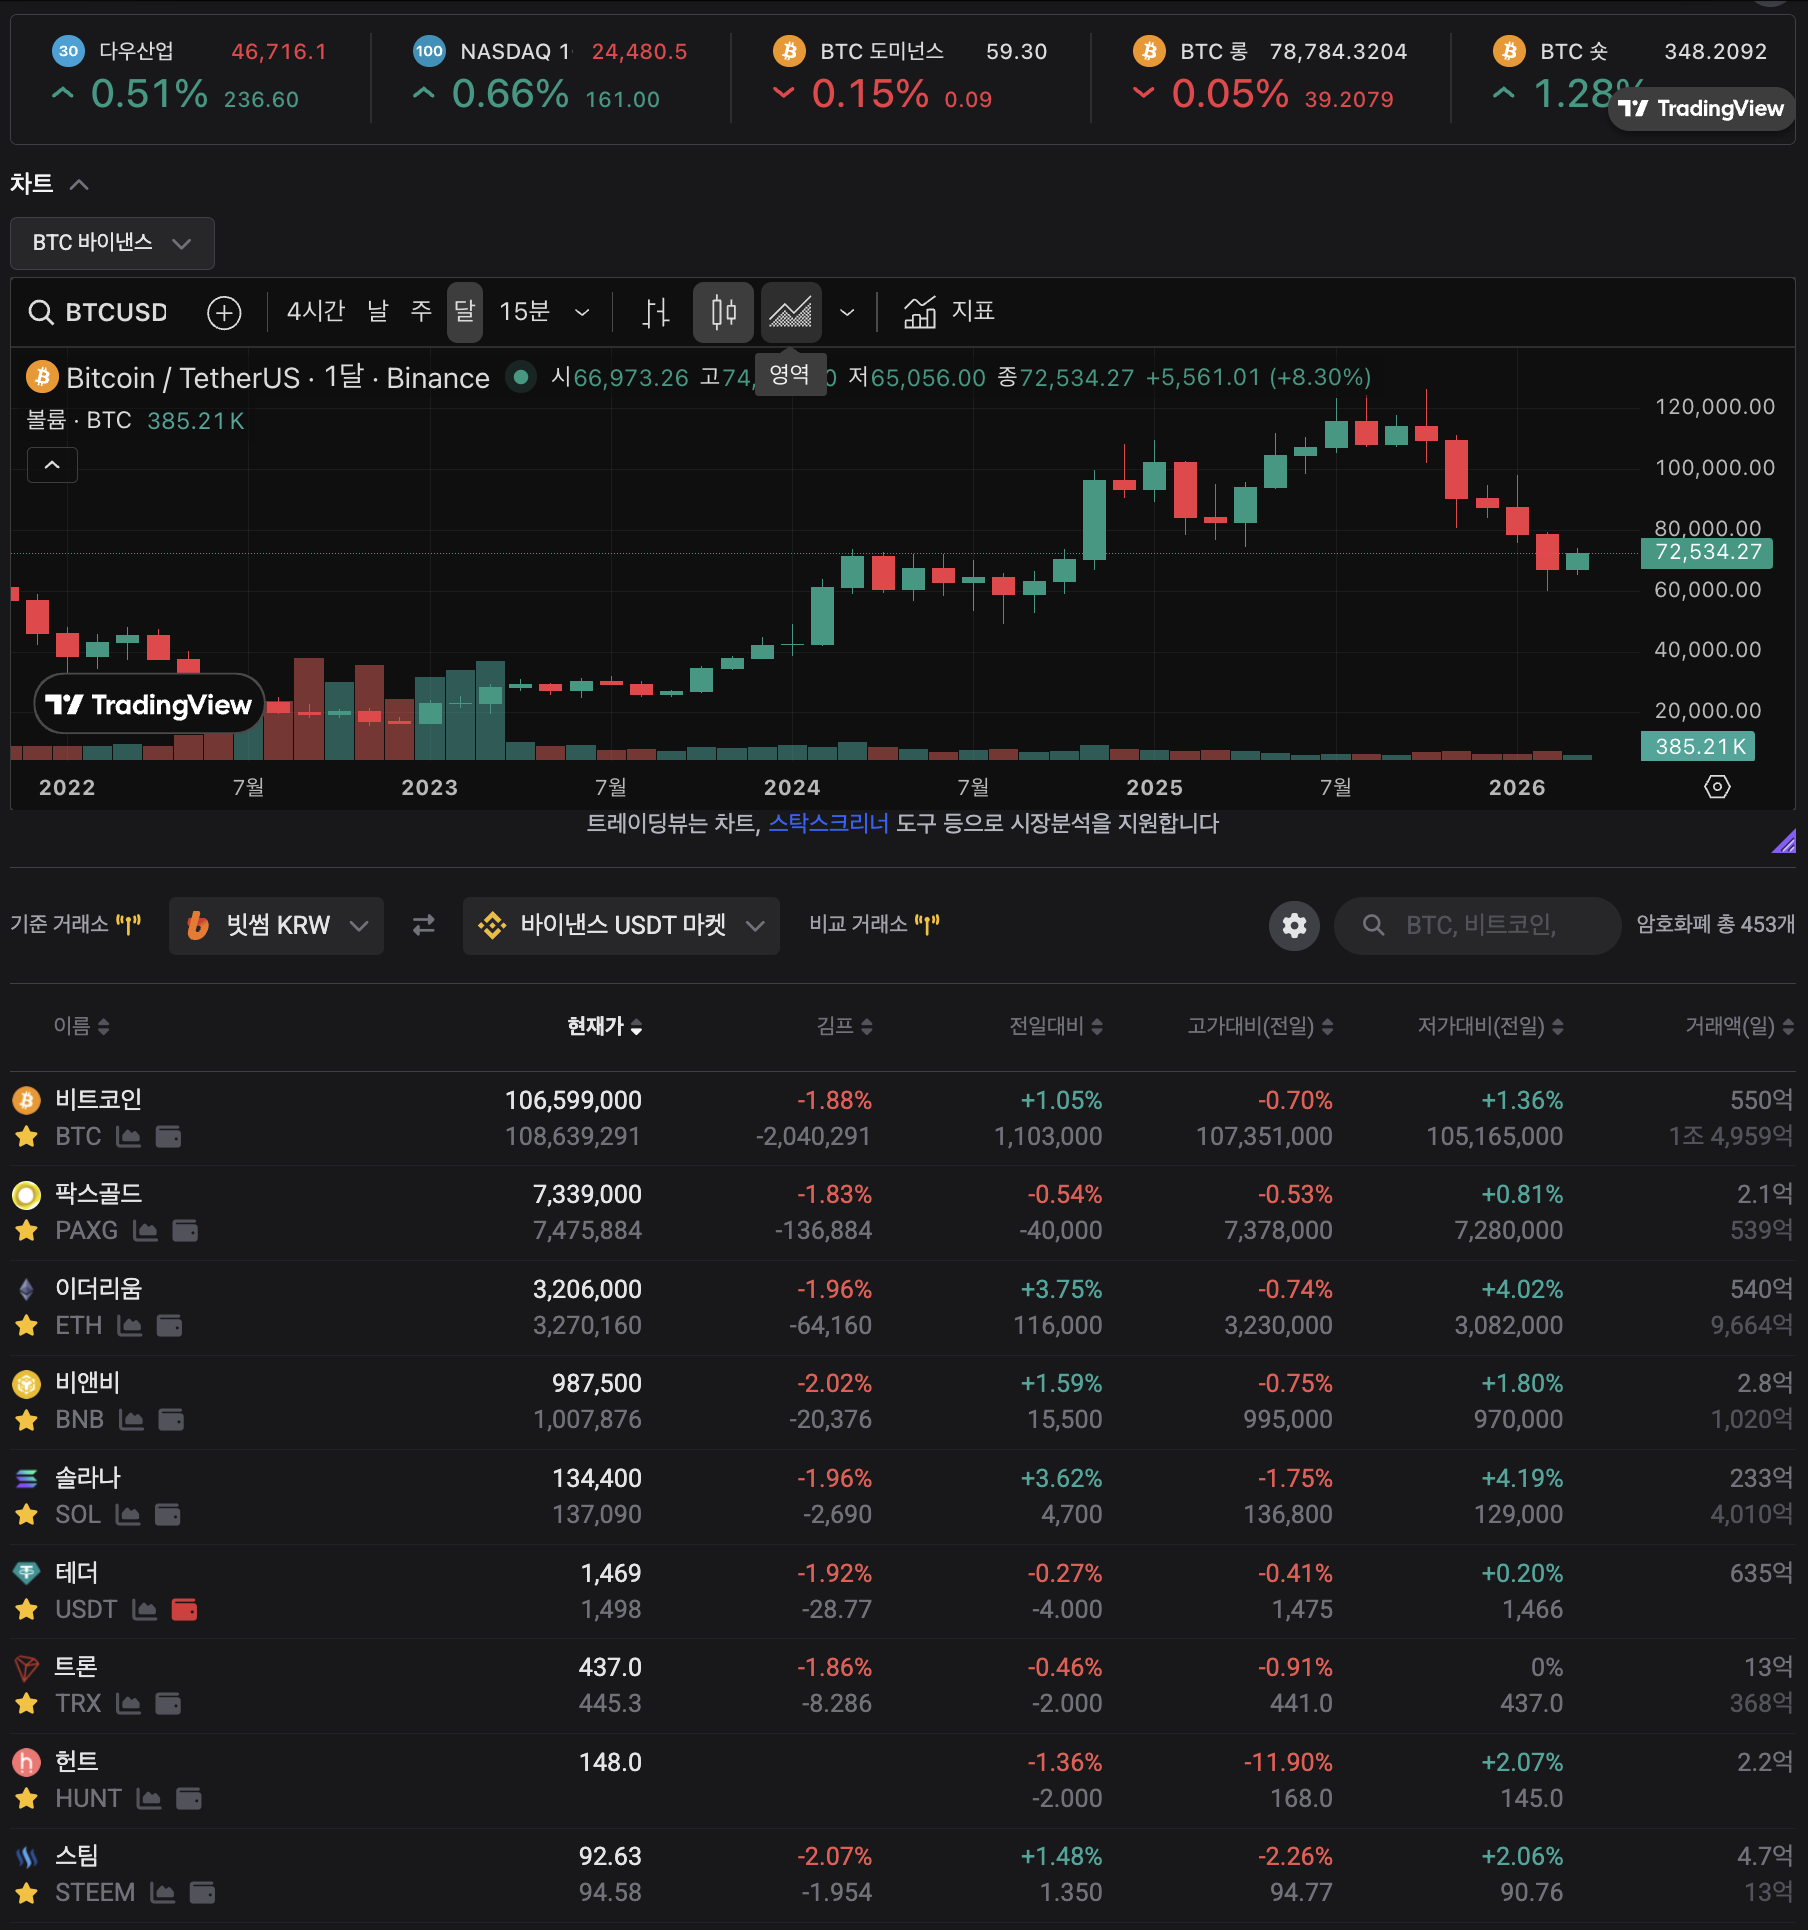
Task: Select the bar chart style icon
Action: point(655,313)
